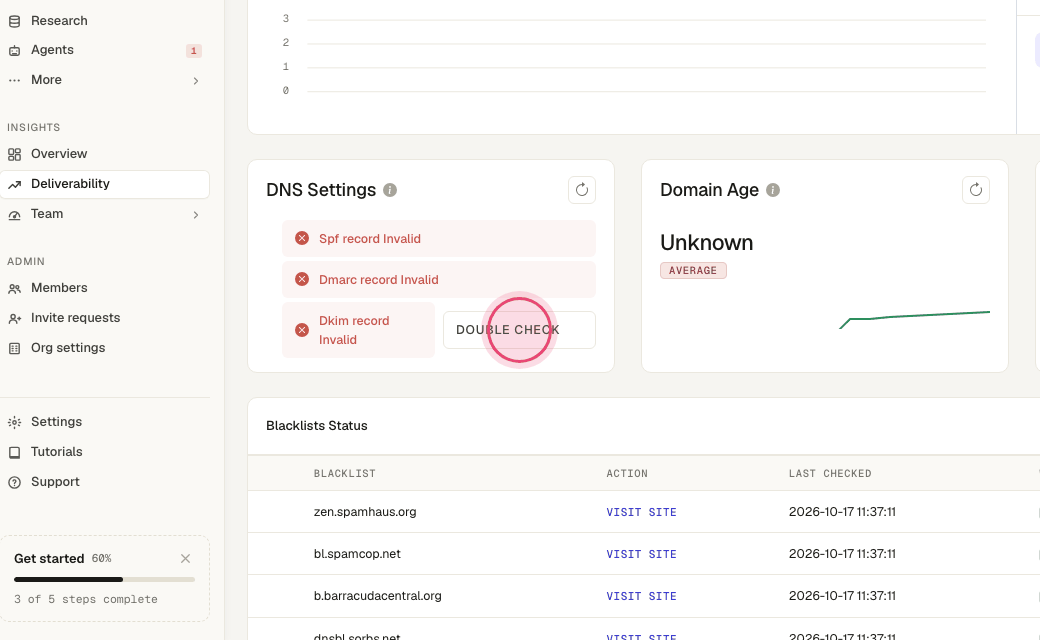This screenshot has height=640, width=1040.
Task: Show Domain Age info tooltip icon
Action: [773, 190]
